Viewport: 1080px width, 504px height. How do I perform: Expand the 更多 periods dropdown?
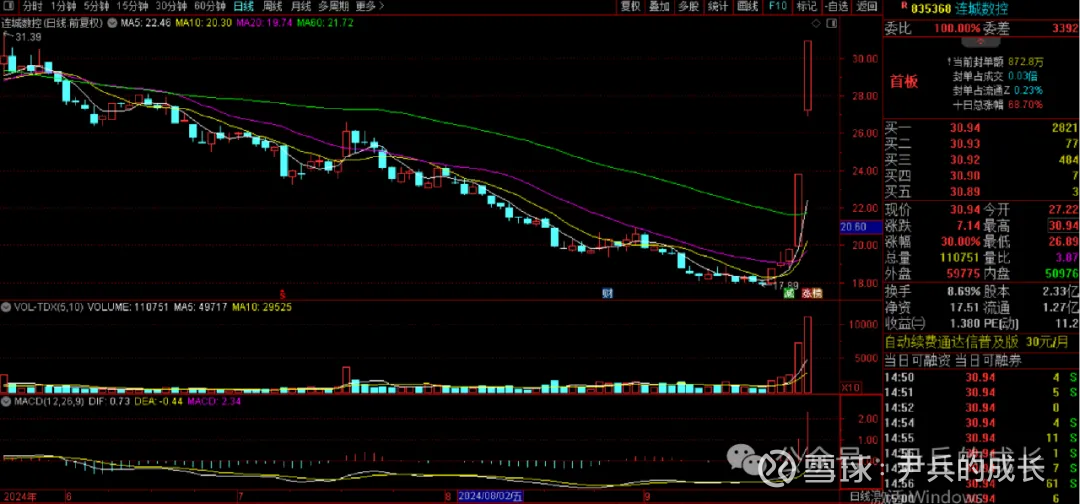[x=369, y=7]
